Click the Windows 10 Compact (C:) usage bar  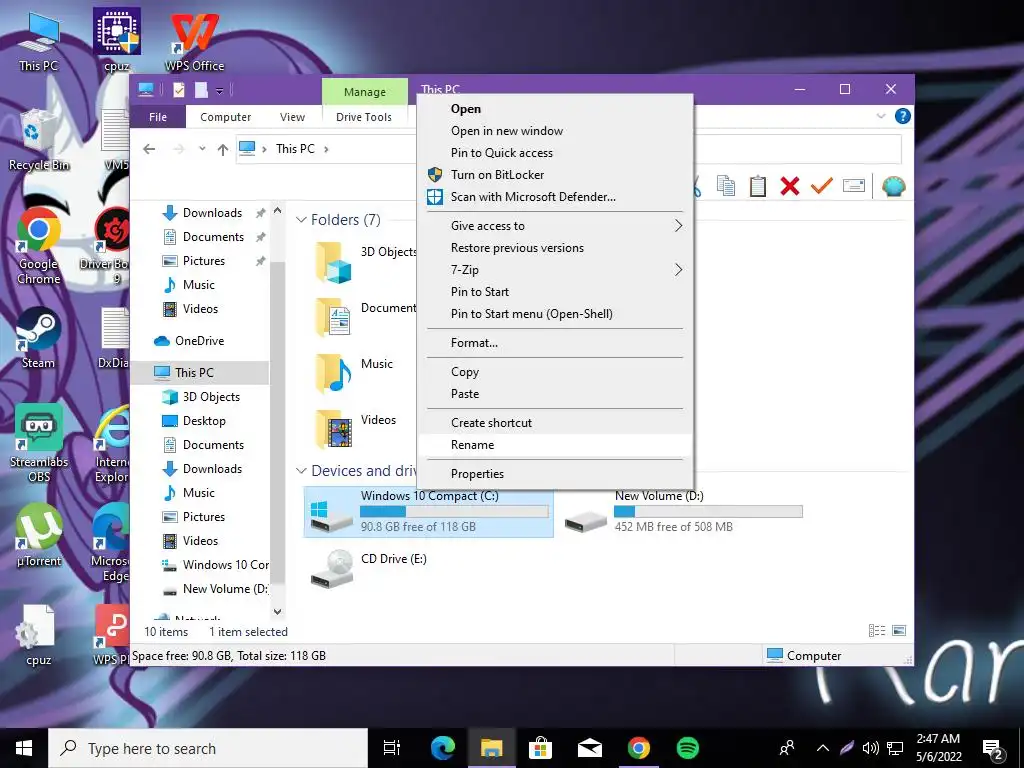455,511
